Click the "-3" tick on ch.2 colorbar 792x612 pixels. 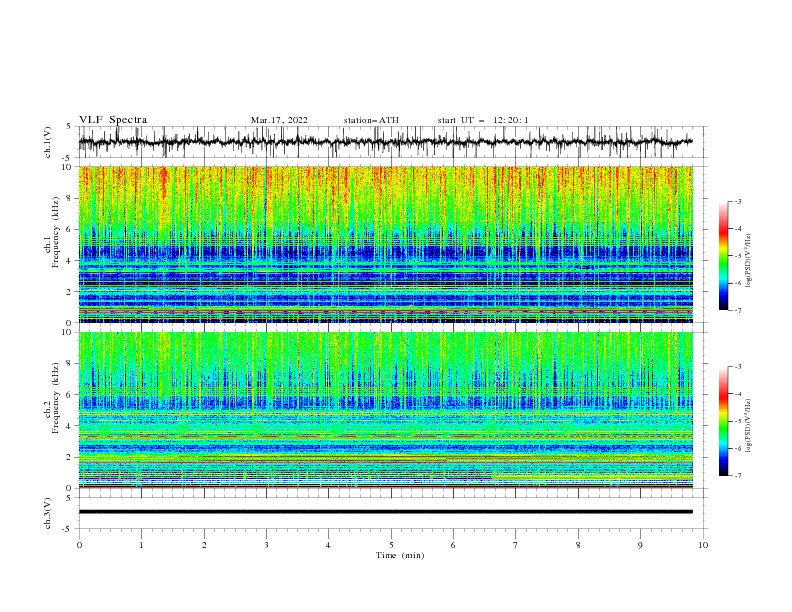(x=738, y=367)
